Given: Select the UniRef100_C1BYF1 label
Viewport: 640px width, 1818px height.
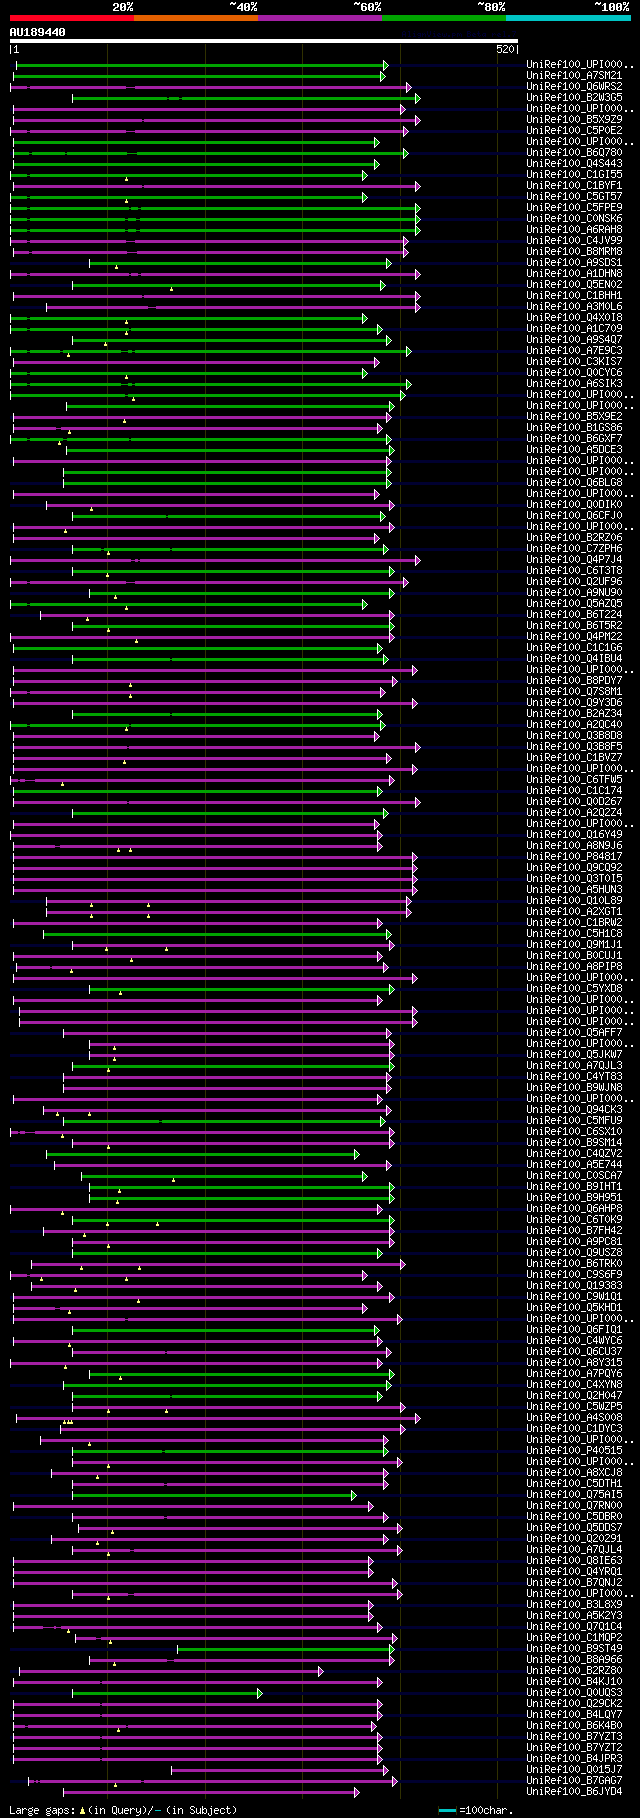Looking at the screenshot, I should (x=574, y=186).
